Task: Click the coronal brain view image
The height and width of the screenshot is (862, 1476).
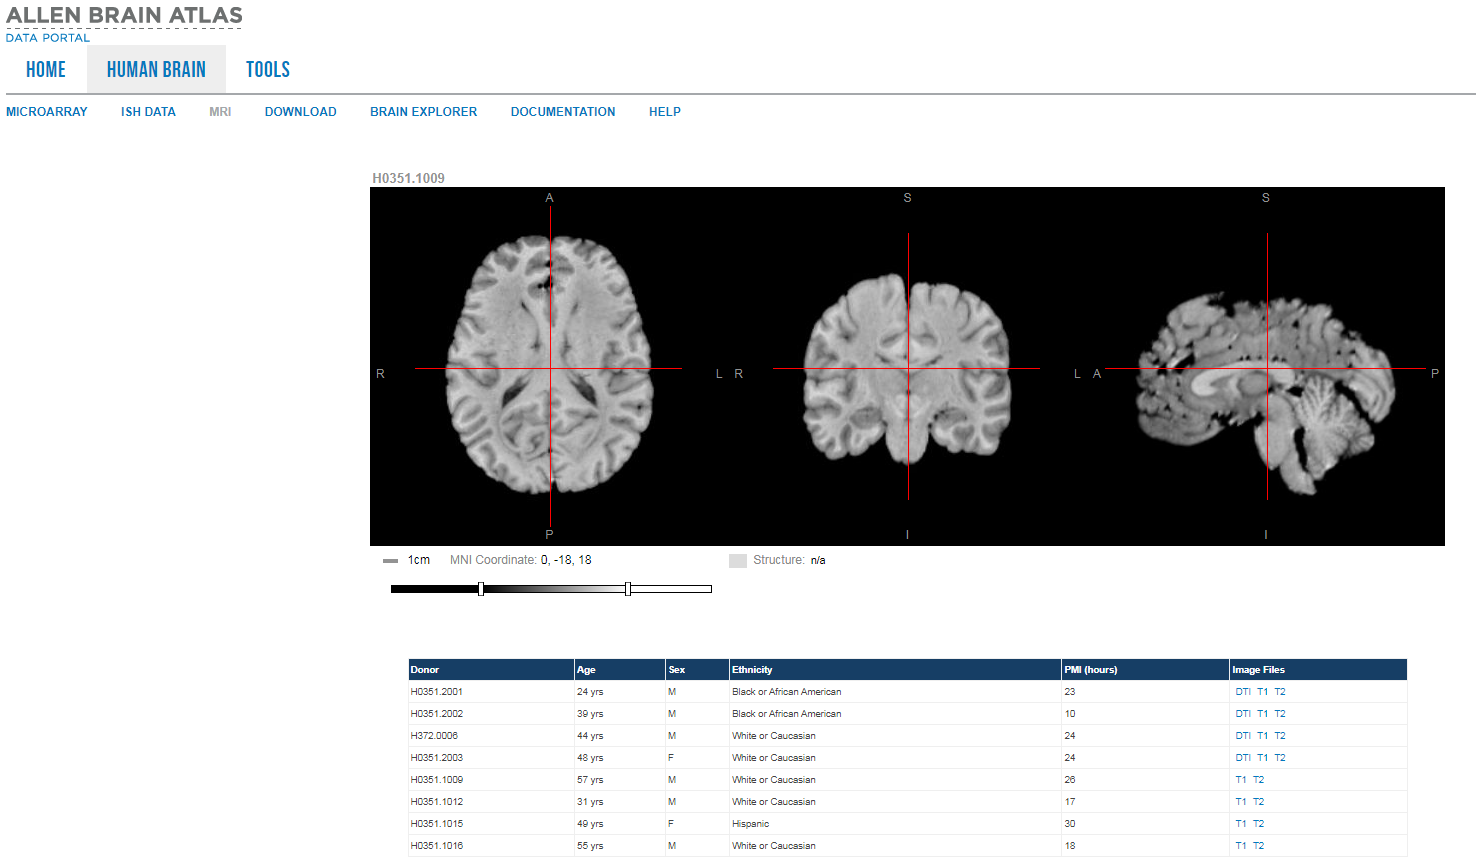Action: pyautogui.click(x=907, y=366)
